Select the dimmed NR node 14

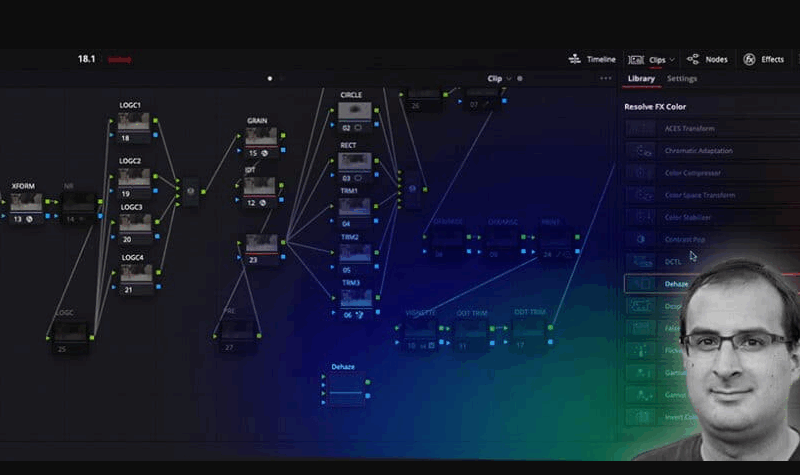[x=79, y=207]
